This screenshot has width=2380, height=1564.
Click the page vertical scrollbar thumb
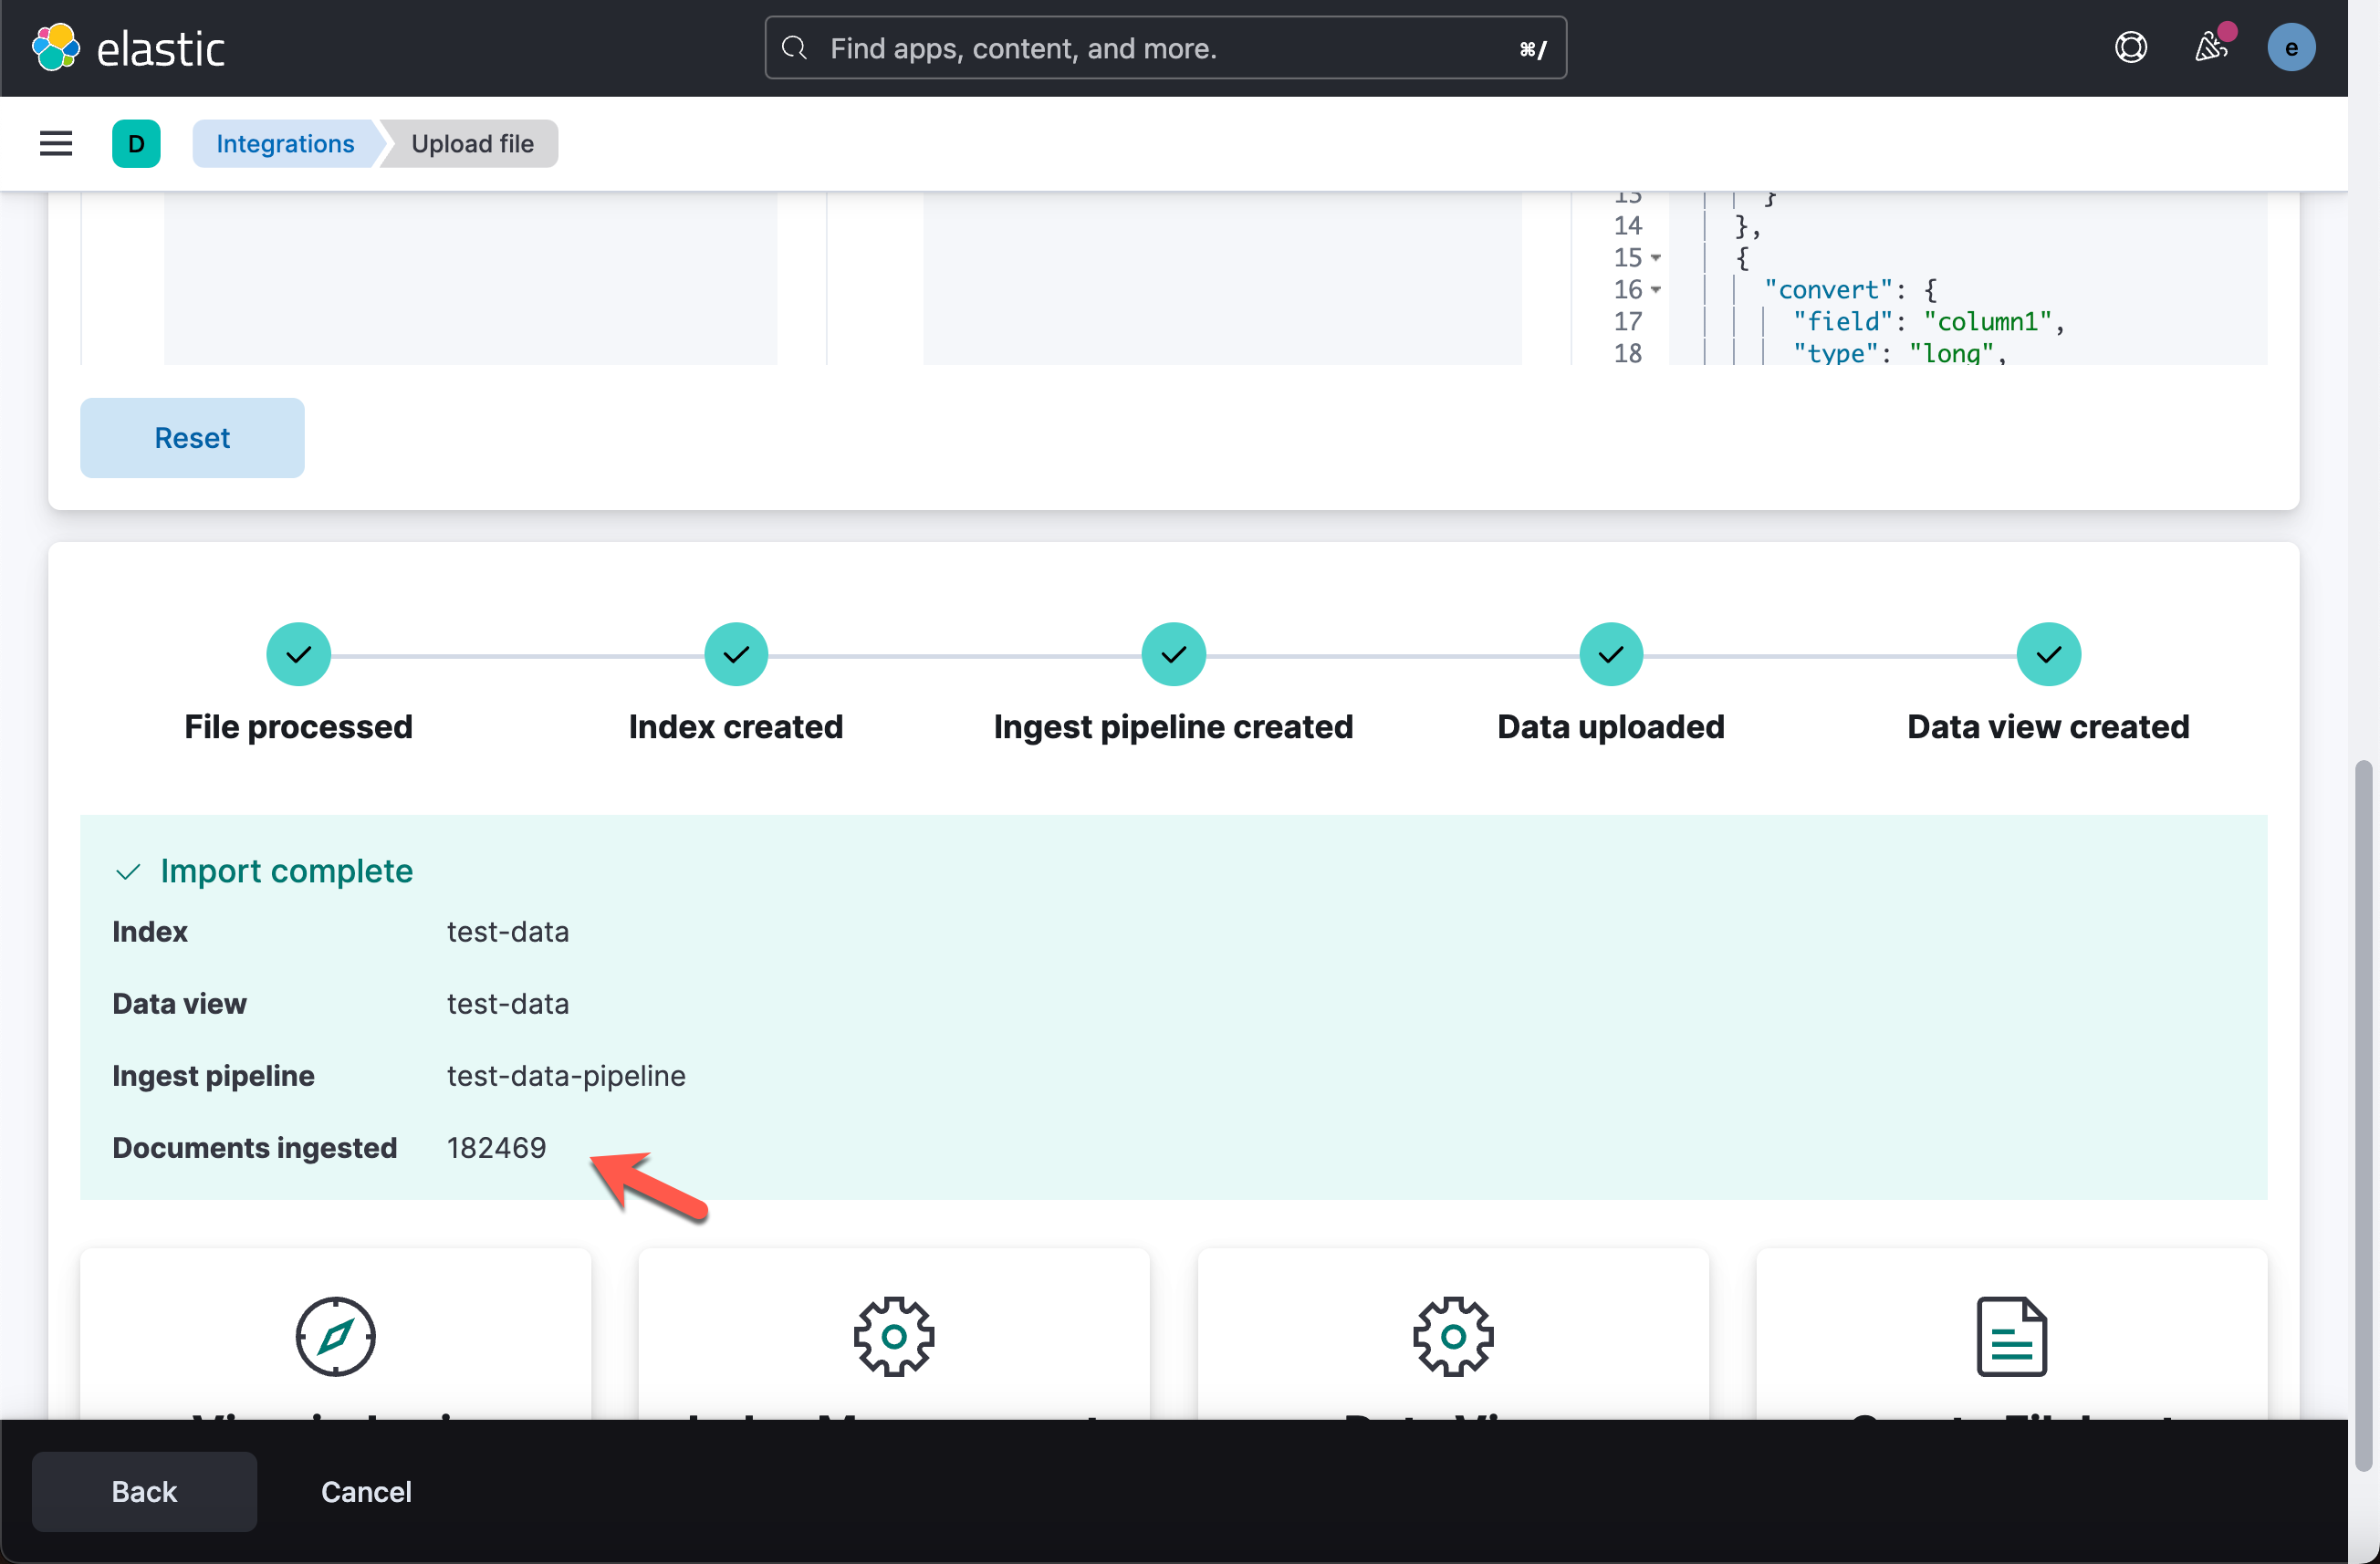pyautogui.click(x=2362, y=1115)
